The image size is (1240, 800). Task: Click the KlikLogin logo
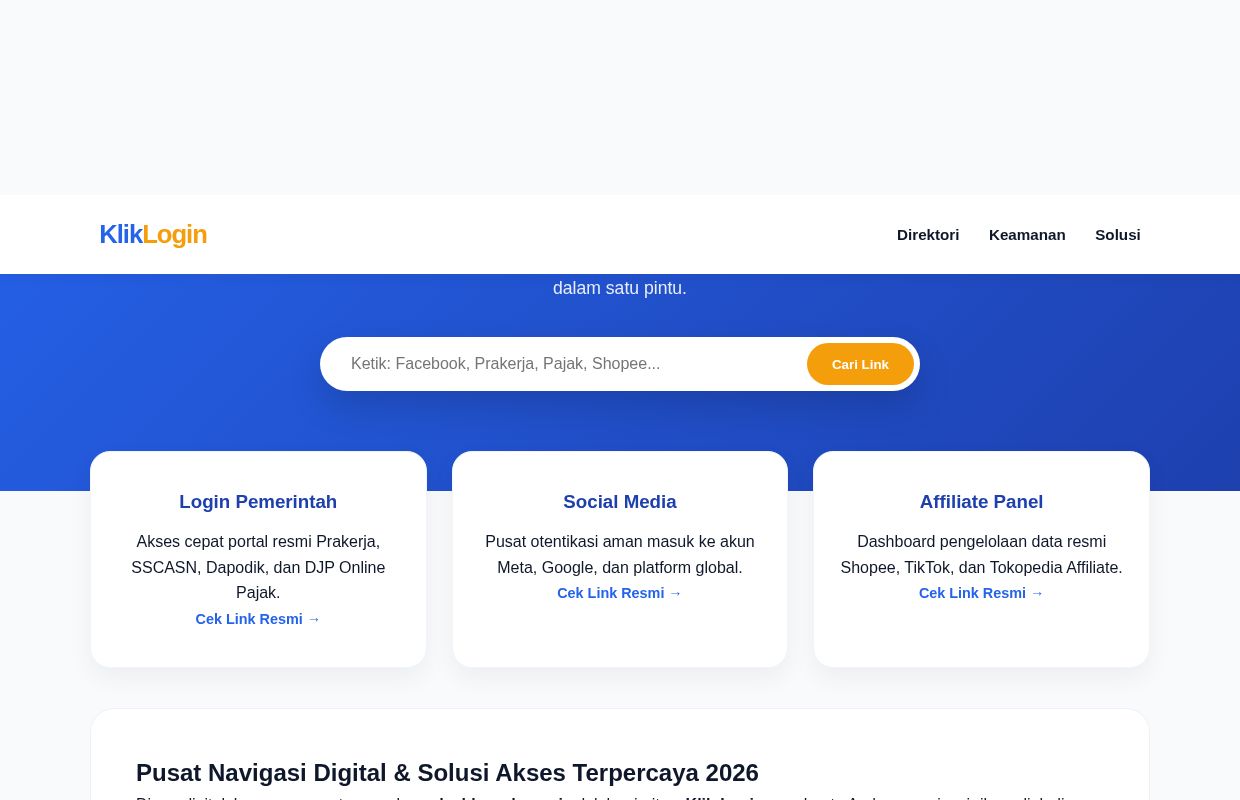153,234
